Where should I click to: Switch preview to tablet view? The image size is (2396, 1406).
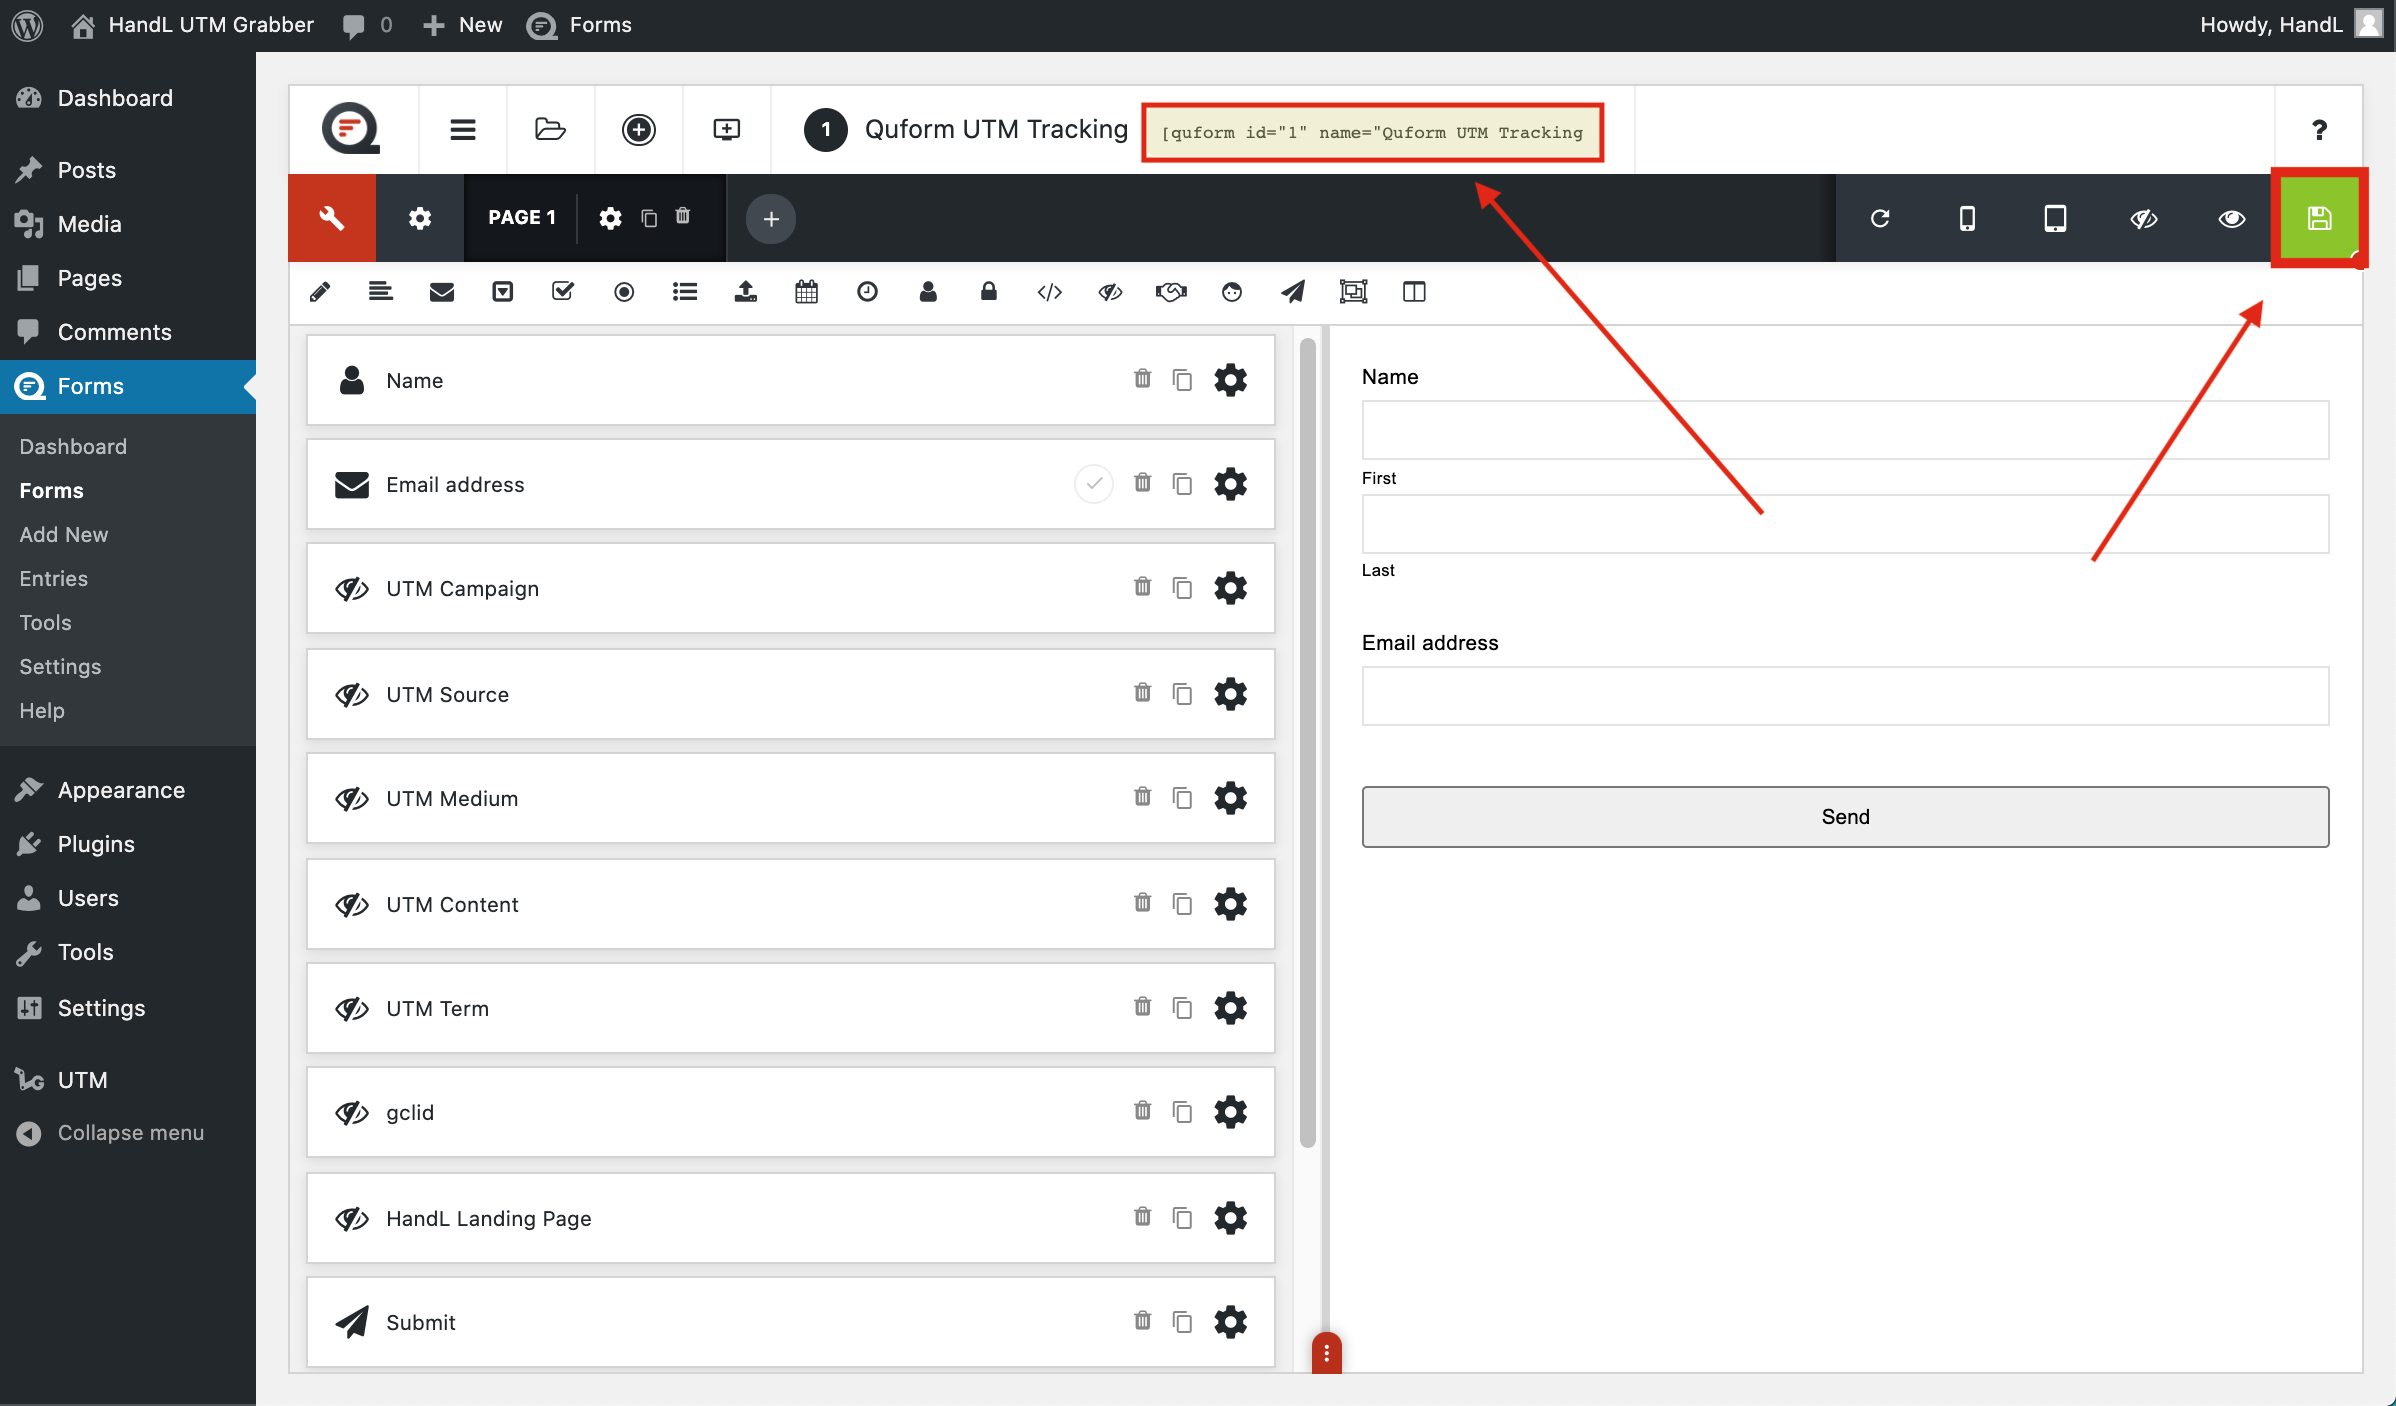click(x=2055, y=218)
